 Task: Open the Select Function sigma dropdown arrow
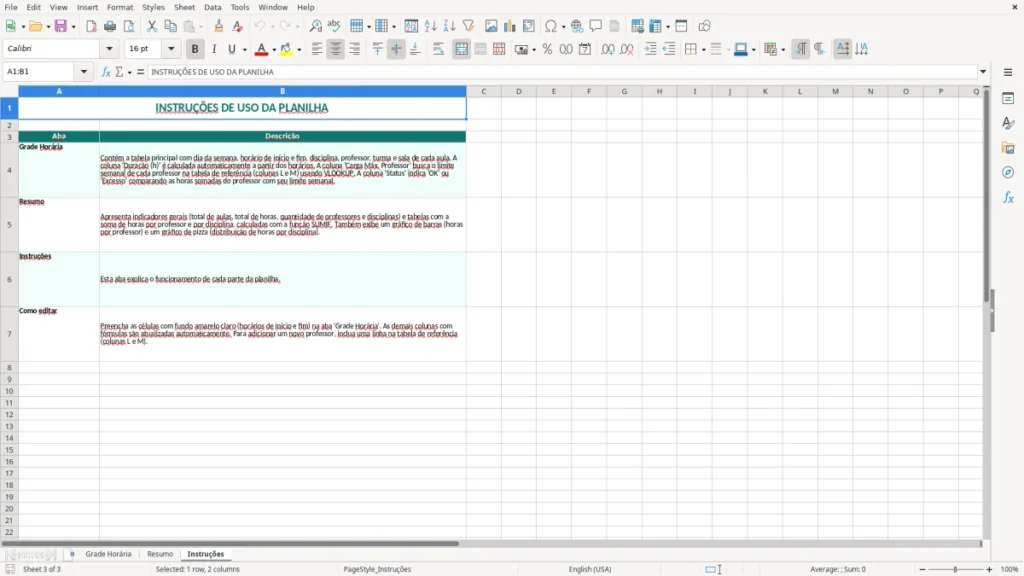pyautogui.click(x=129, y=72)
